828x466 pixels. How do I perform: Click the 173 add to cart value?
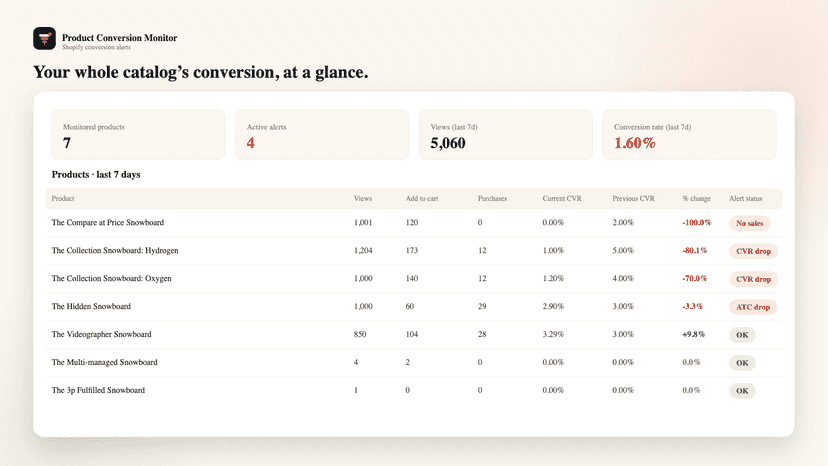pos(411,250)
